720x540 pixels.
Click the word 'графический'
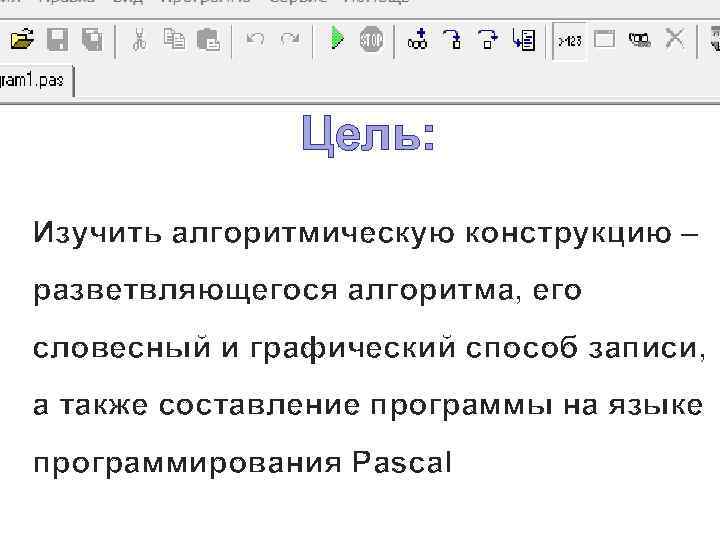point(353,349)
